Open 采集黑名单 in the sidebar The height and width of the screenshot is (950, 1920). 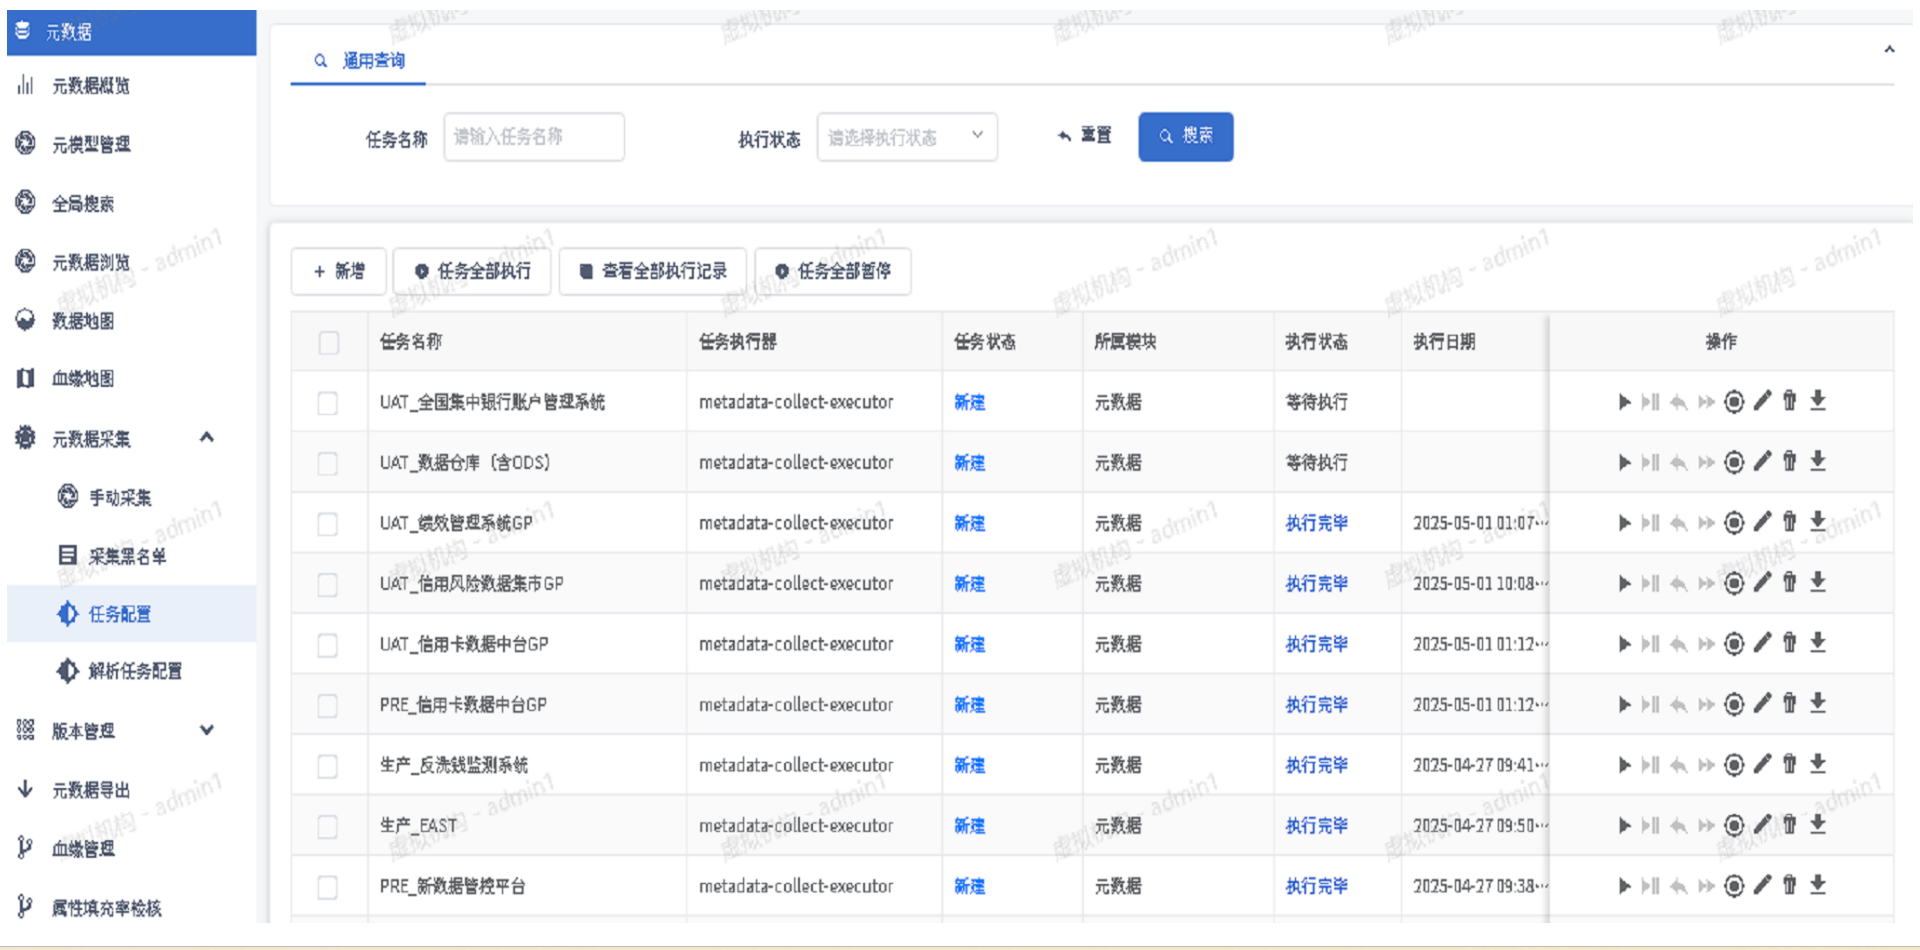coord(127,557)
